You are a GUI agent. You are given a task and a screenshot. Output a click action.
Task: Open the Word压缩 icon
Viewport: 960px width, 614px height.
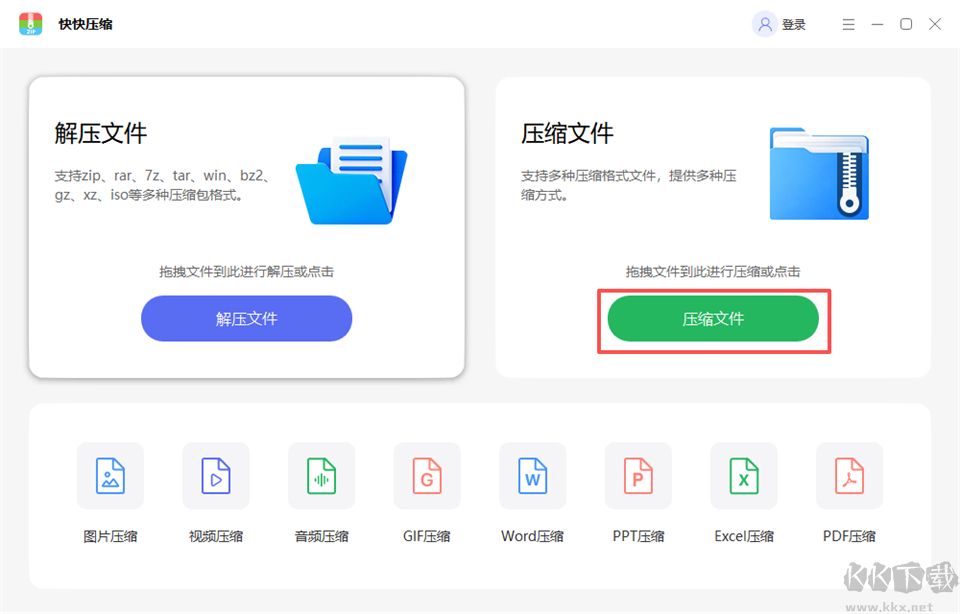click(x=533, y=476)
